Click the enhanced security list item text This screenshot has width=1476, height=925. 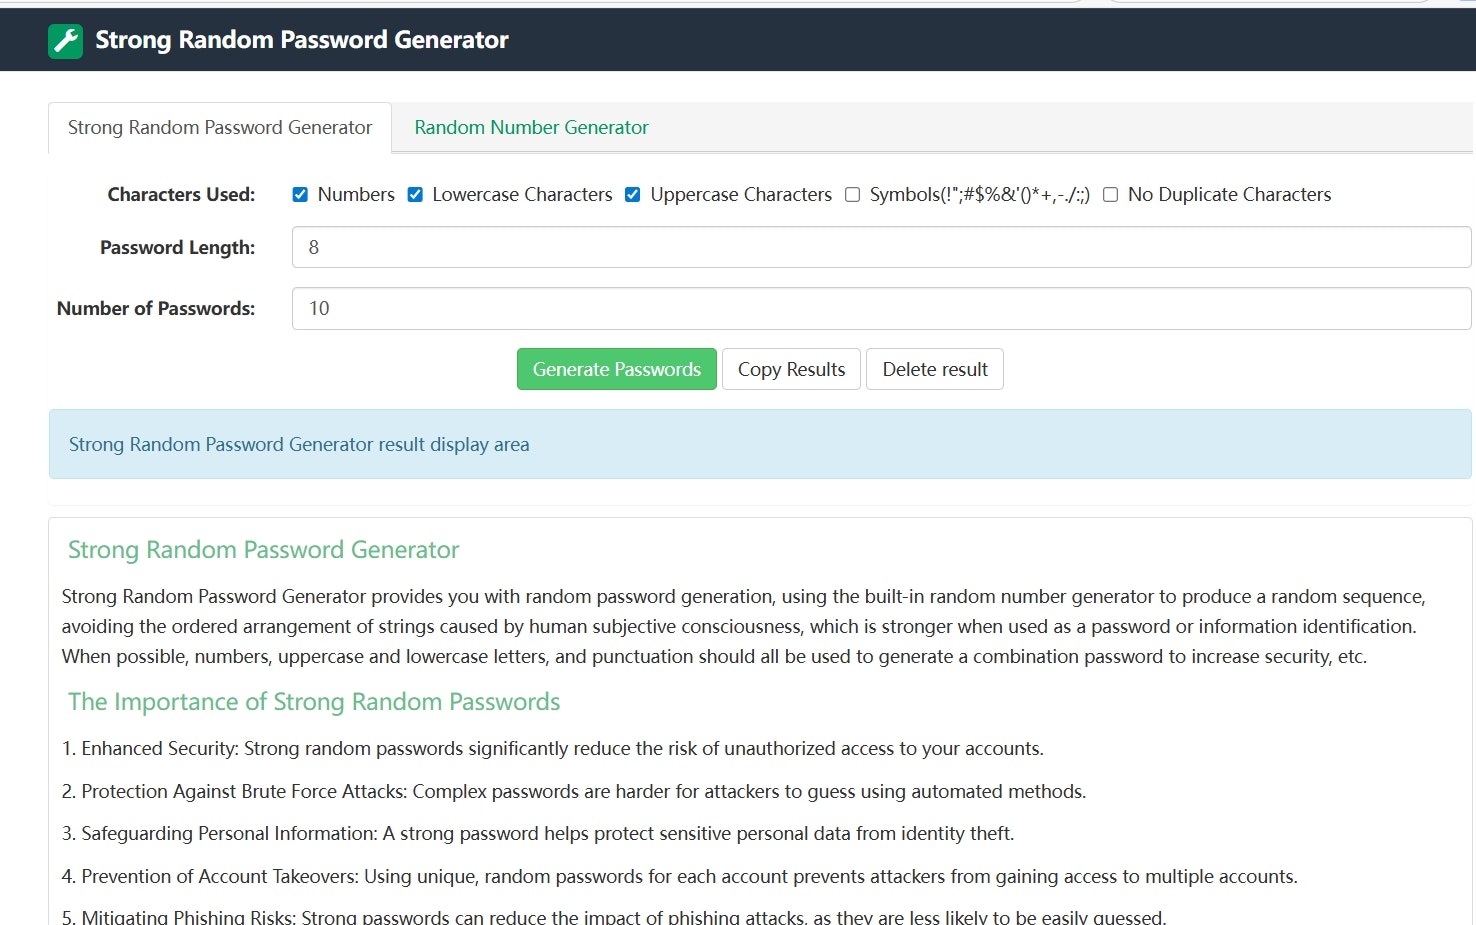pos(553,748)
